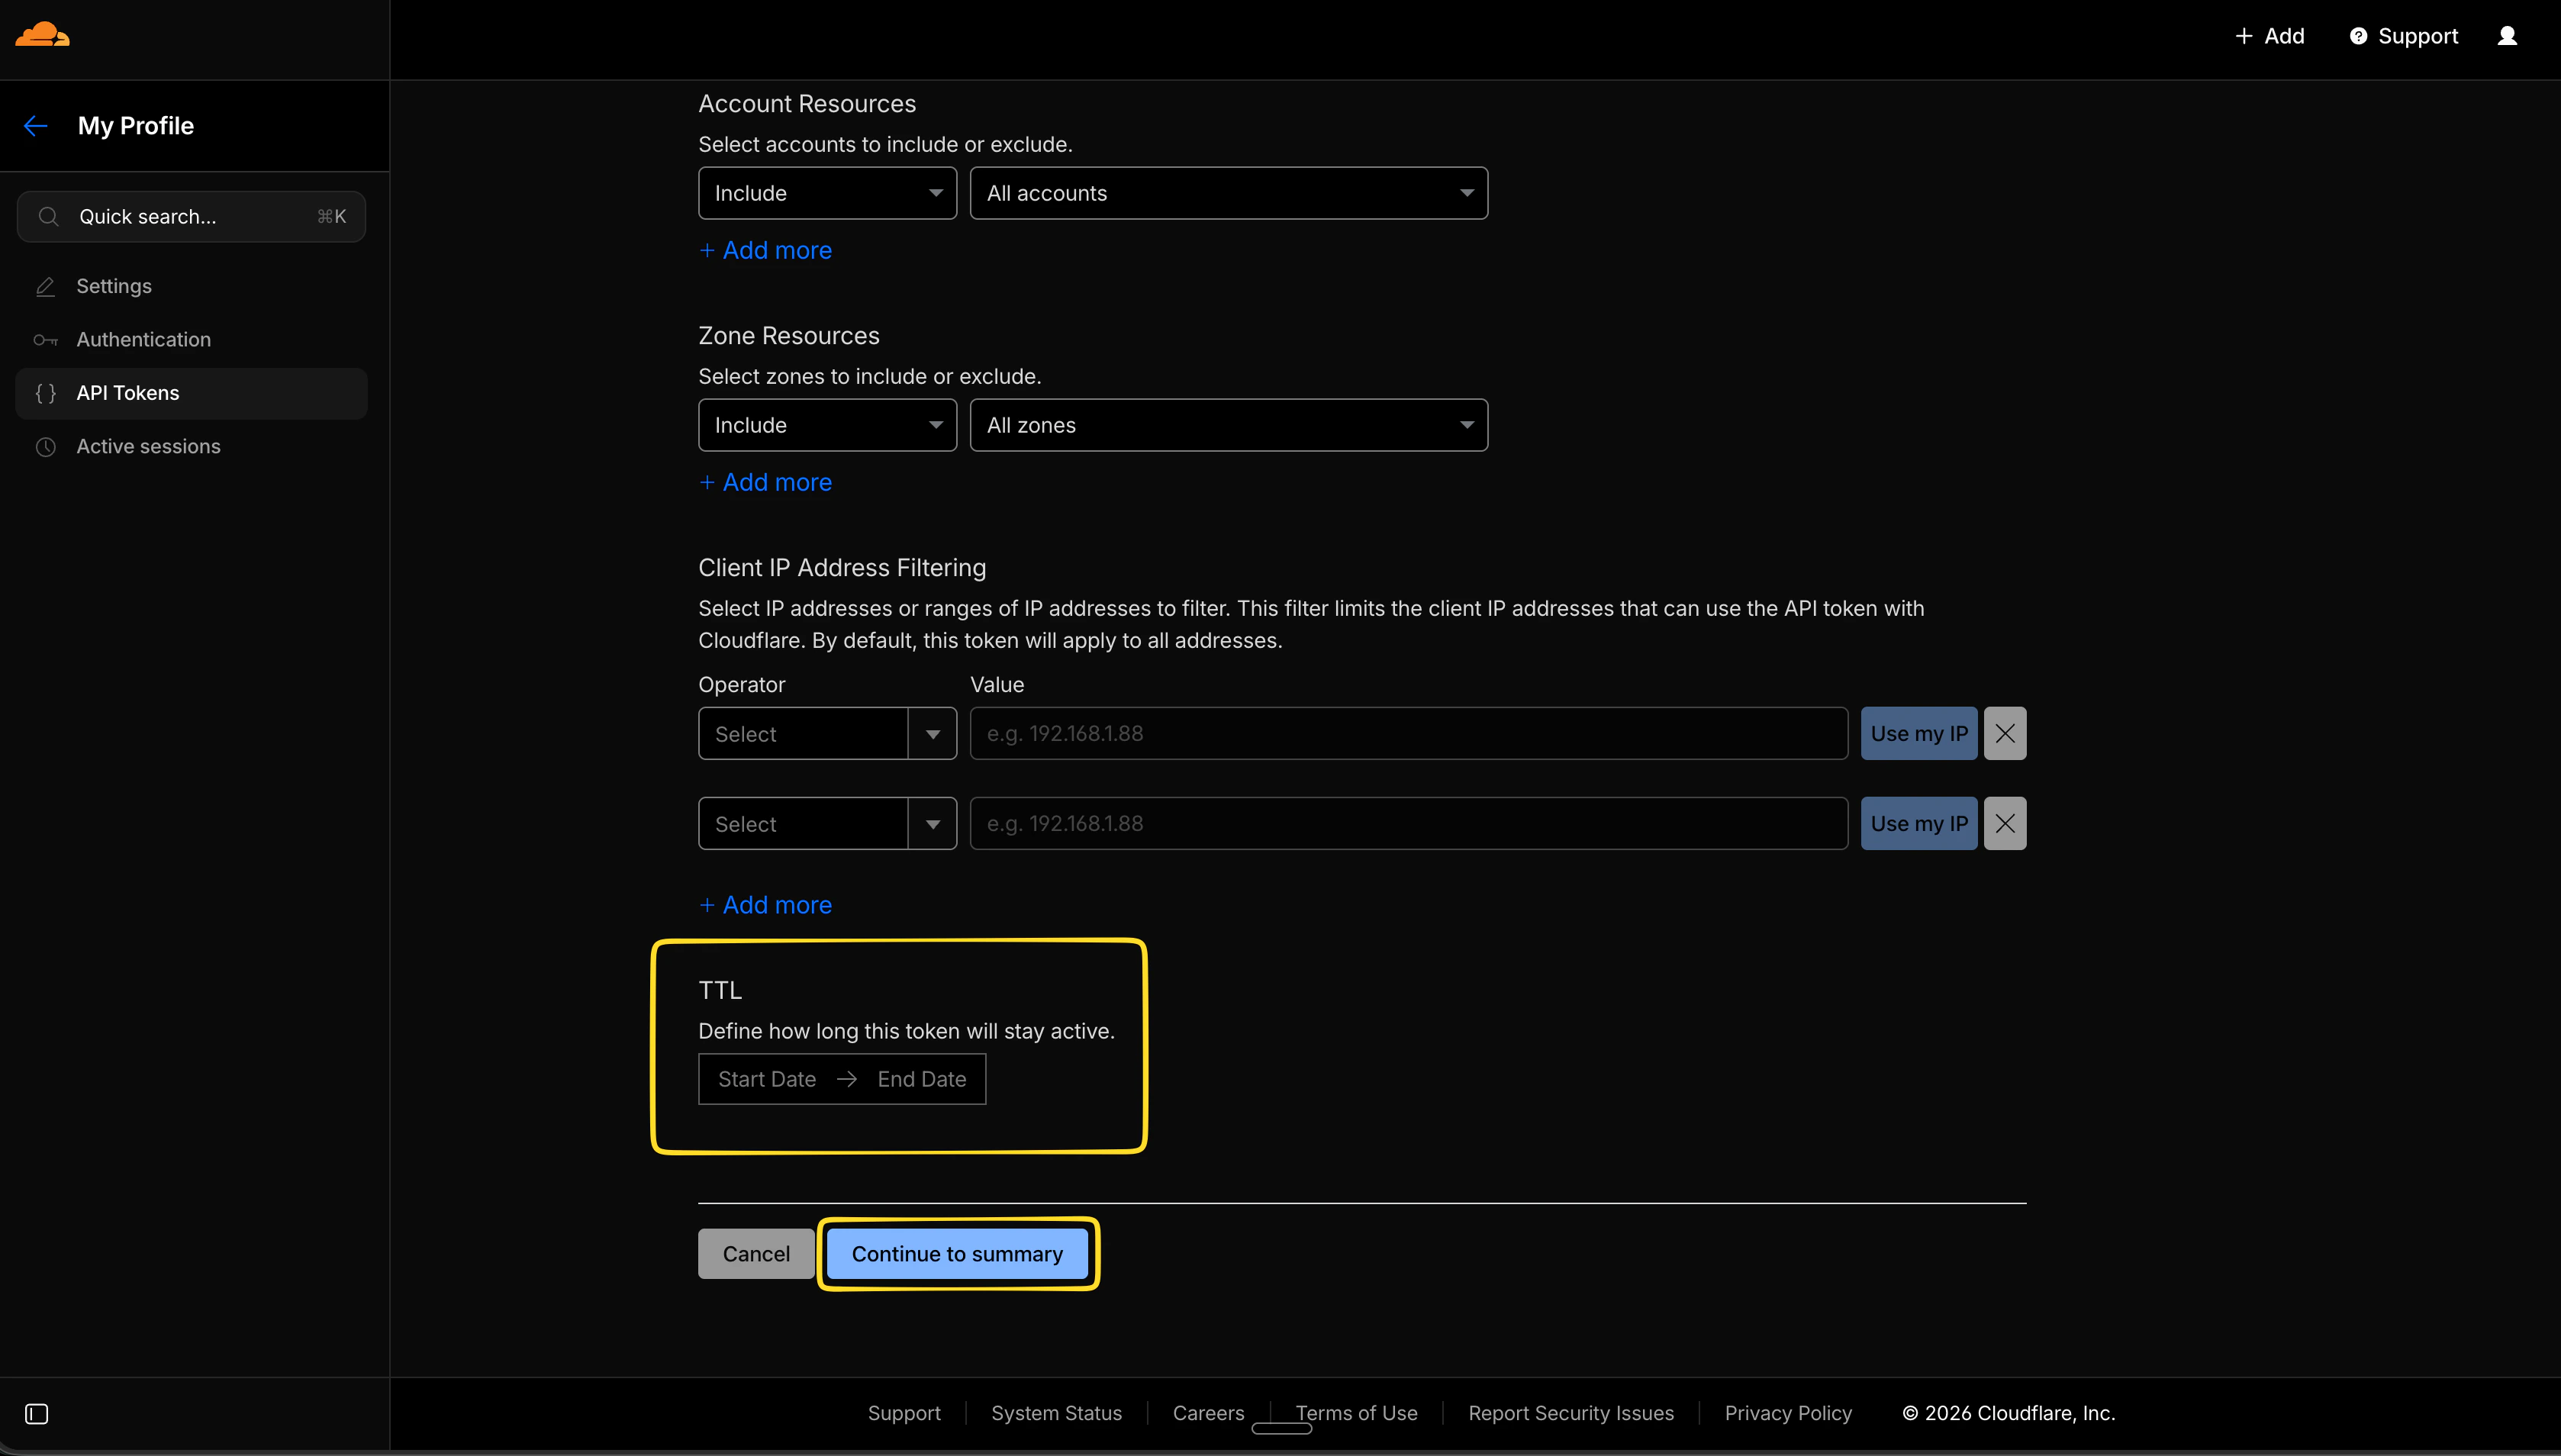Collapse the sidebar with the bottom-left icon
The image size is (2561, 1456).
coord(38,1414)
